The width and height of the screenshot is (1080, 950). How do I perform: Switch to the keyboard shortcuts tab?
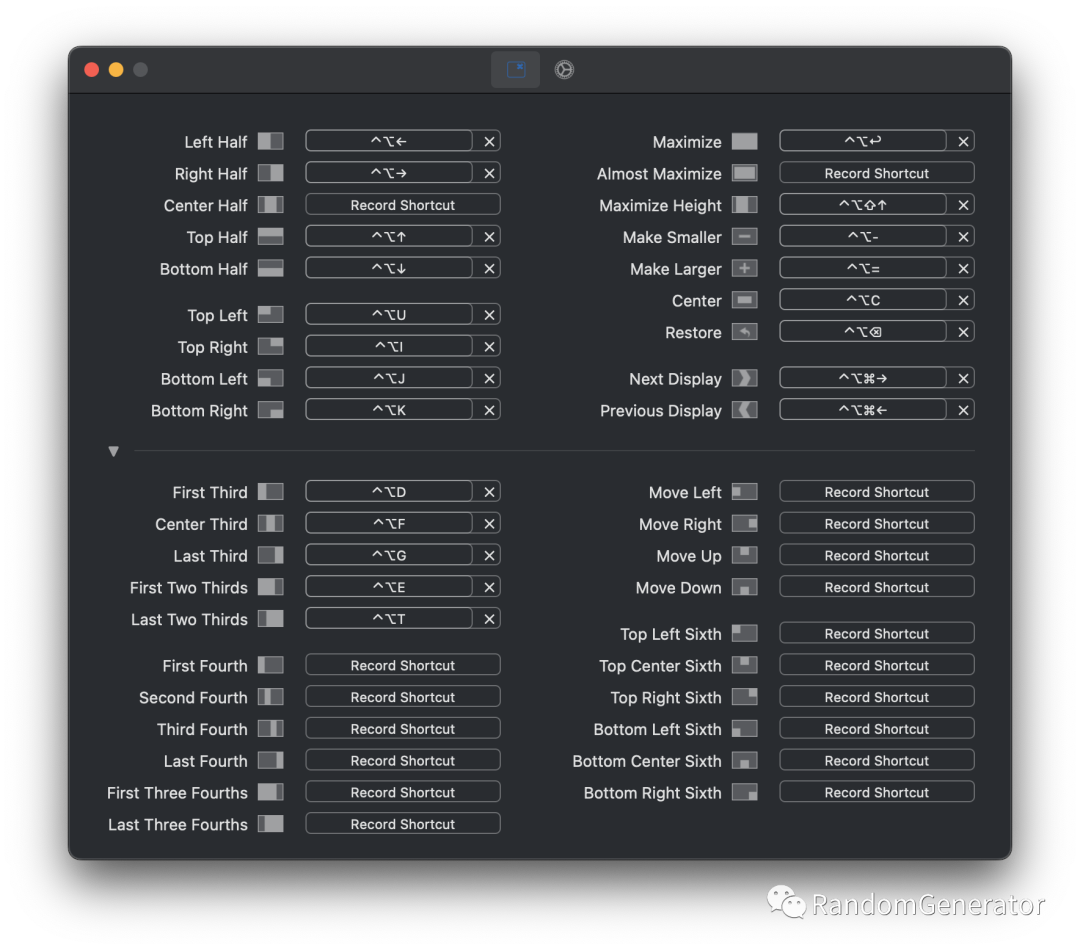coord(516,70)
